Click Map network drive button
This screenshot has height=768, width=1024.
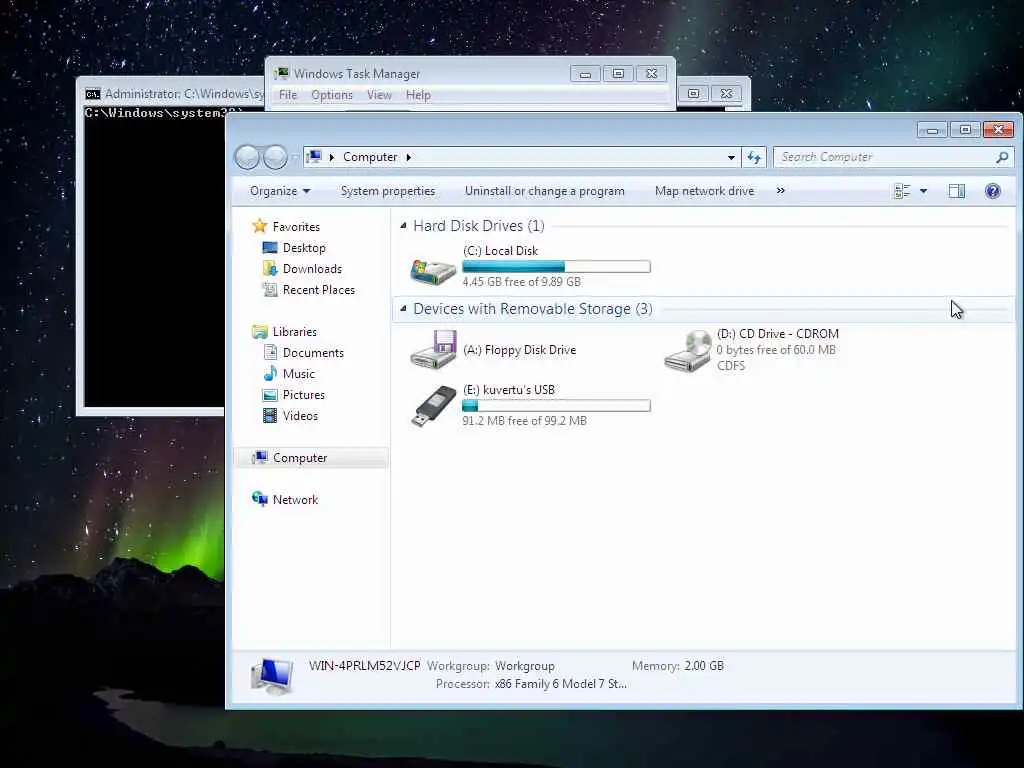pyautogui.click(x=705, y=191)
